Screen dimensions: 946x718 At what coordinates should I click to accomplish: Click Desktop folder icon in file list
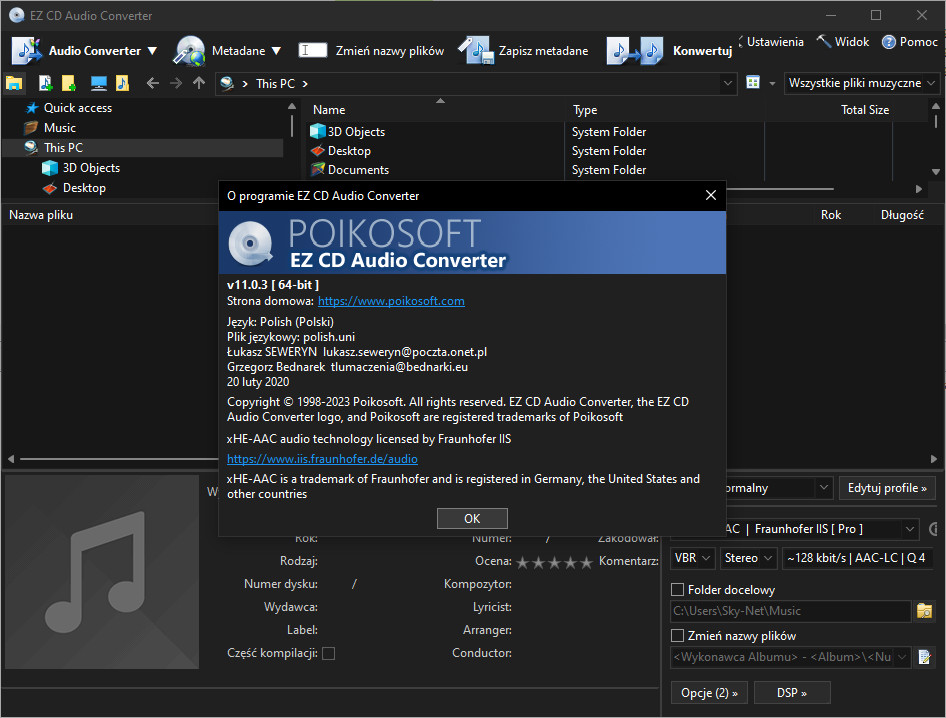[317, 151]
